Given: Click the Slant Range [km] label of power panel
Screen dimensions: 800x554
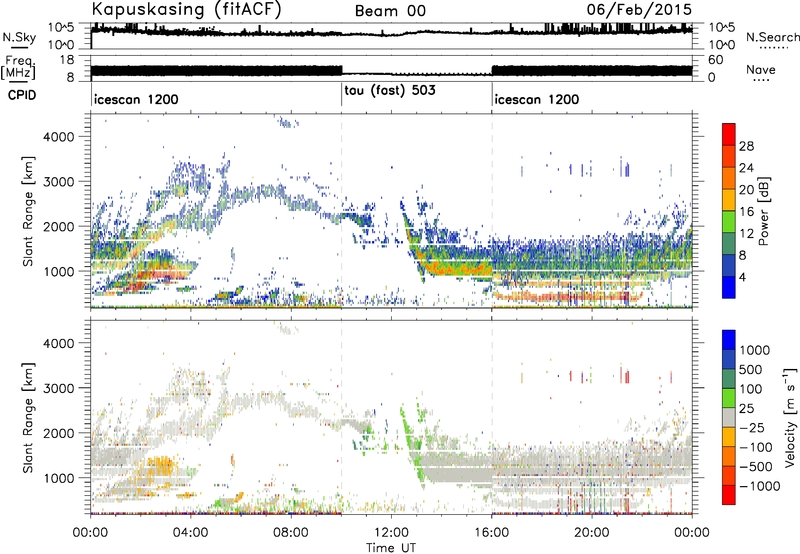Looking at the screenshot, I should click(x=28, y=211).
